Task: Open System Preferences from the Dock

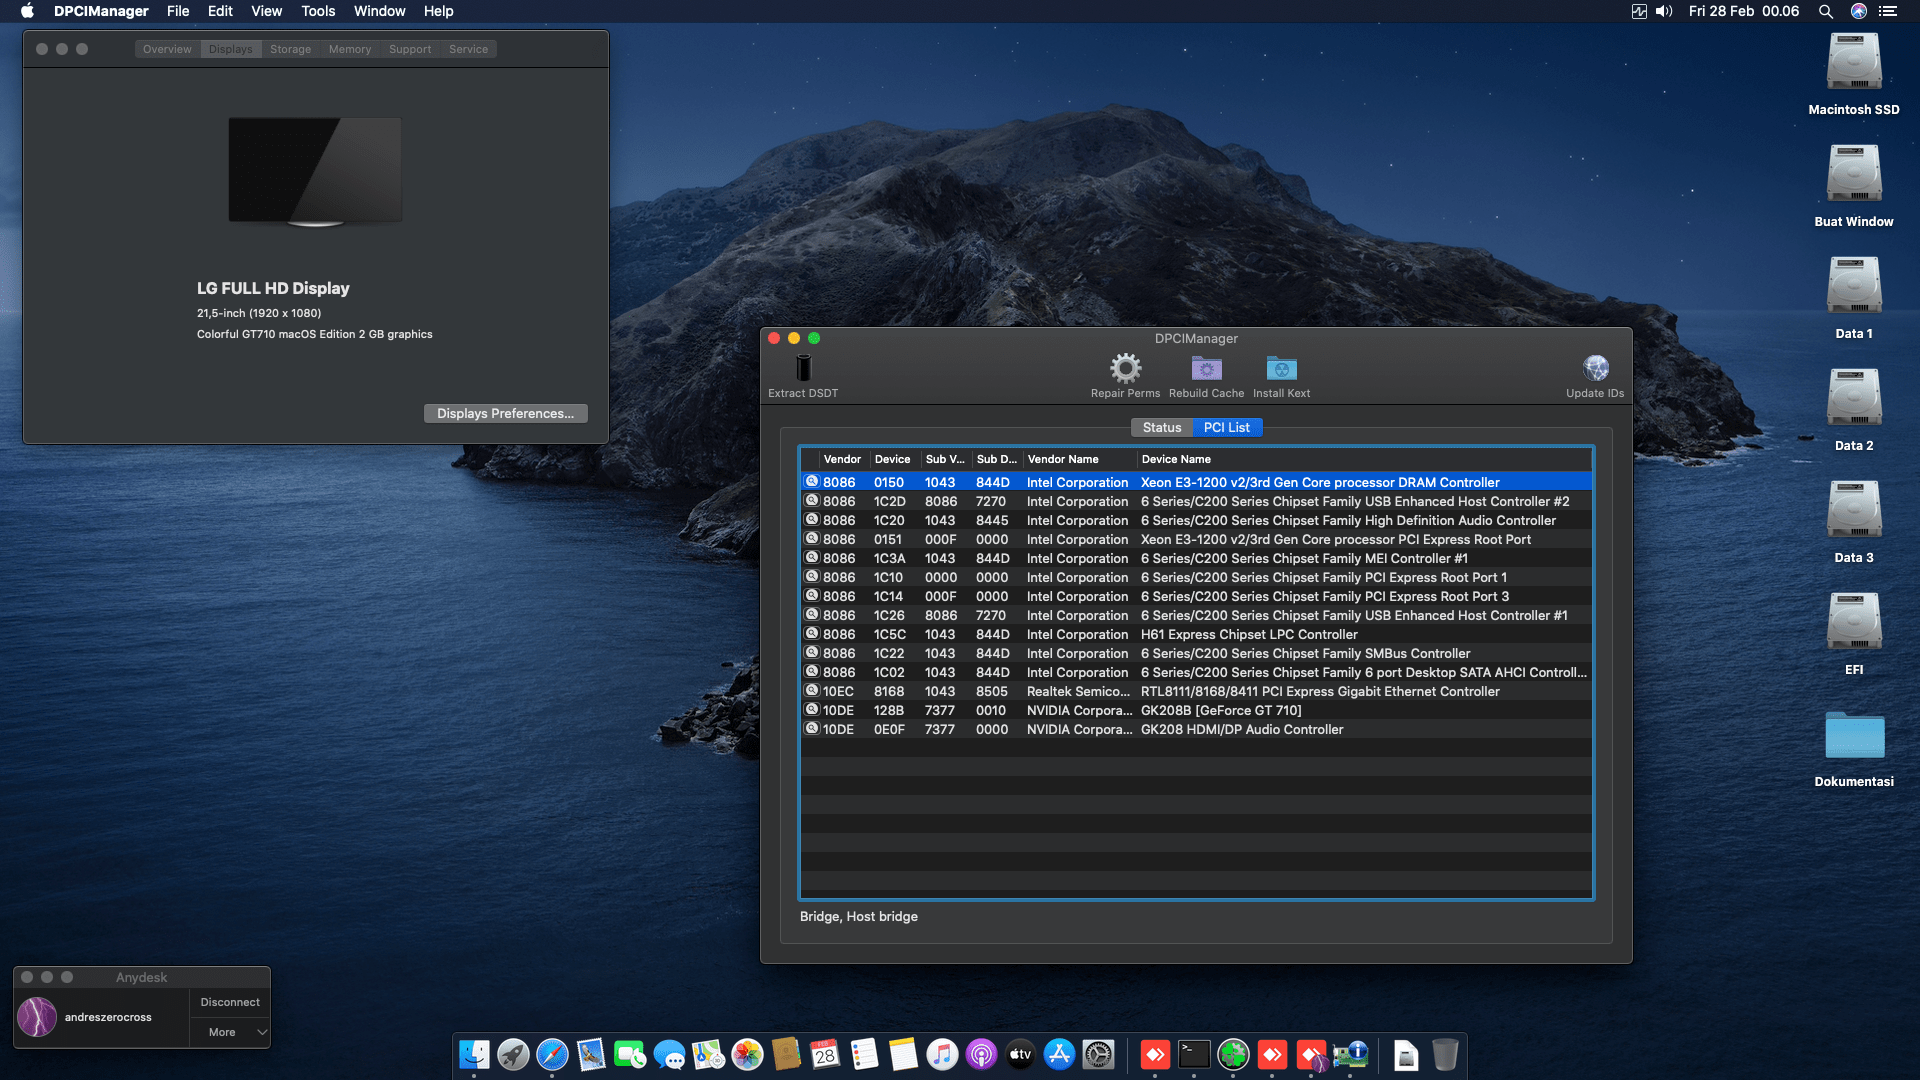Action: click(x=1098, y=1054)
